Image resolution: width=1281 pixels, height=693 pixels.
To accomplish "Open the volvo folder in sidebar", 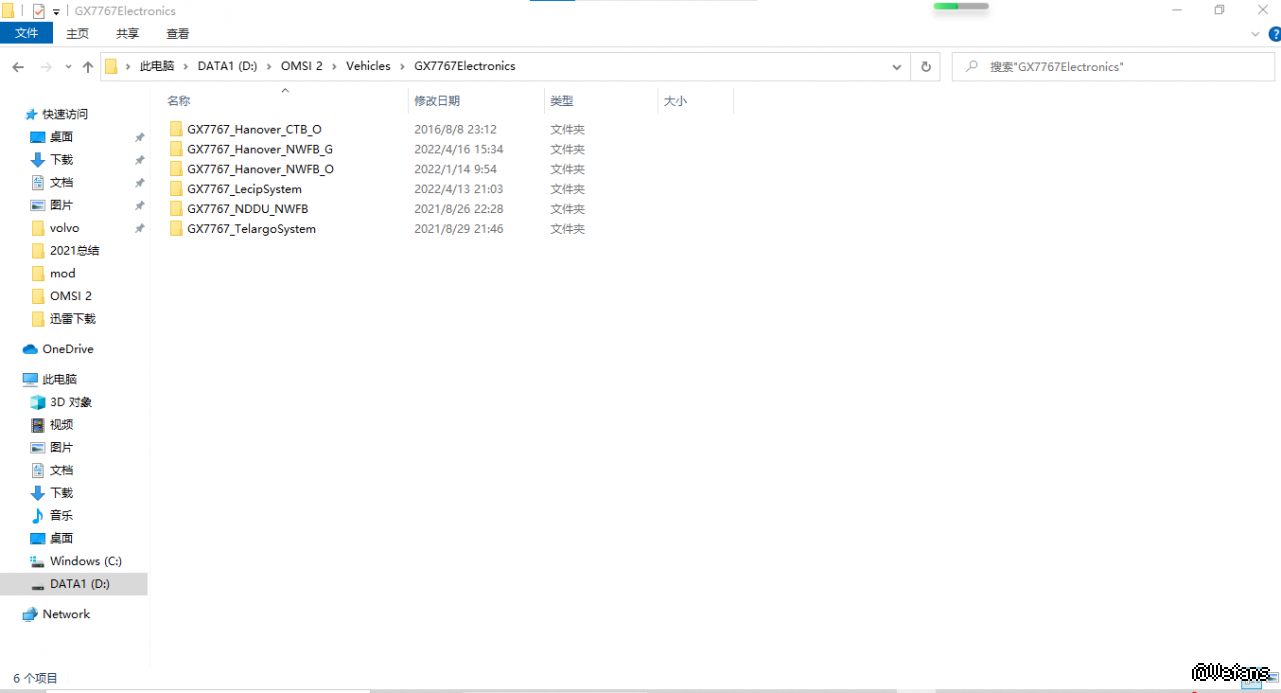I will tap(64, 228).
